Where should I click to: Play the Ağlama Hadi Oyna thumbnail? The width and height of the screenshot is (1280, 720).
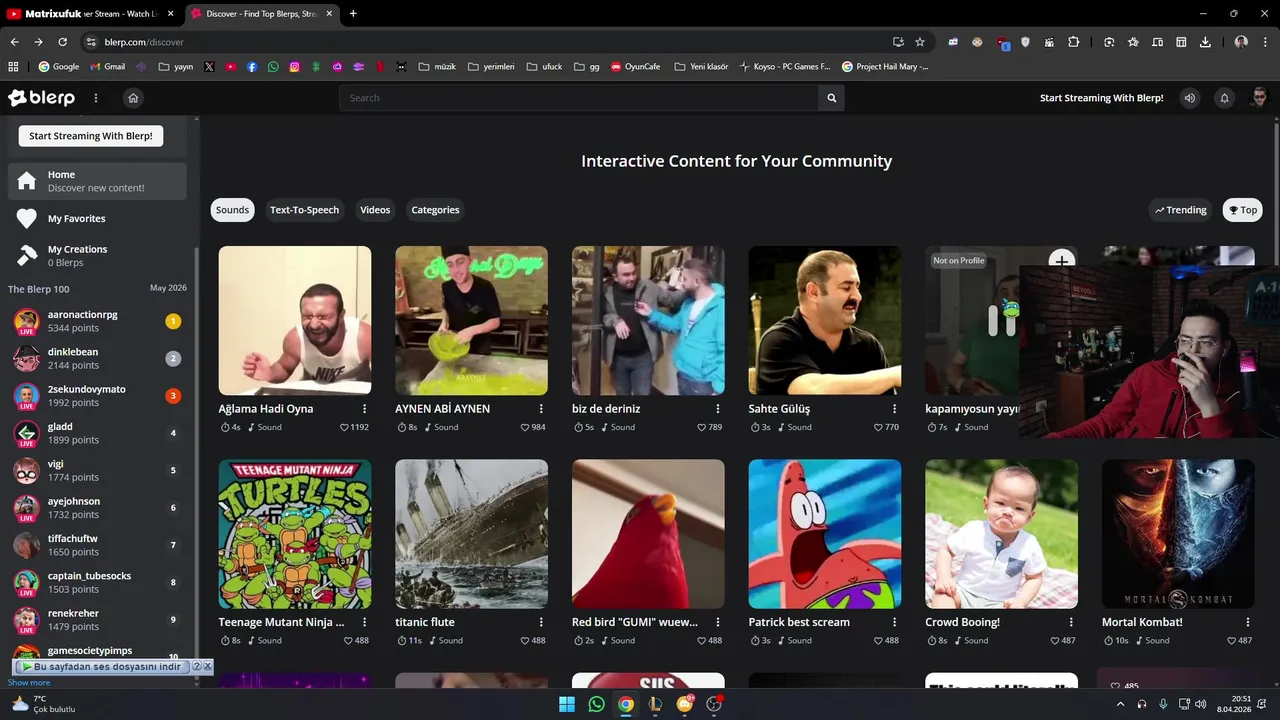295,320
